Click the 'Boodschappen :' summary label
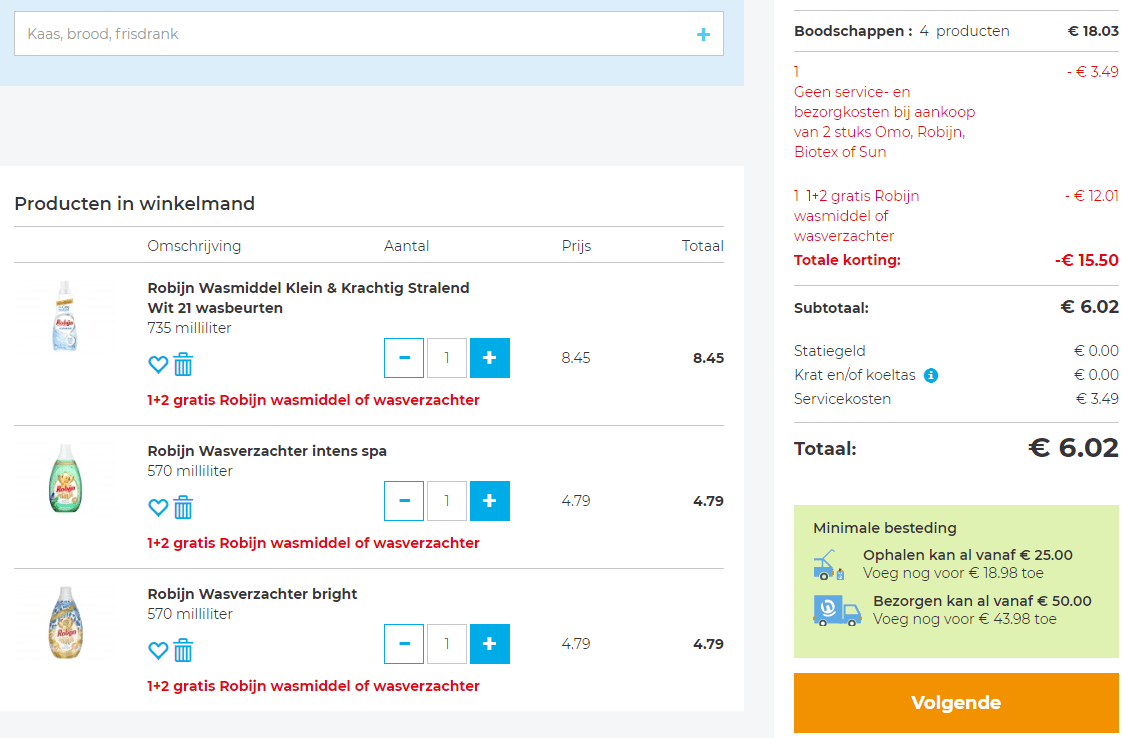Viewport: 1131px width, 738px height. point(853,31)
